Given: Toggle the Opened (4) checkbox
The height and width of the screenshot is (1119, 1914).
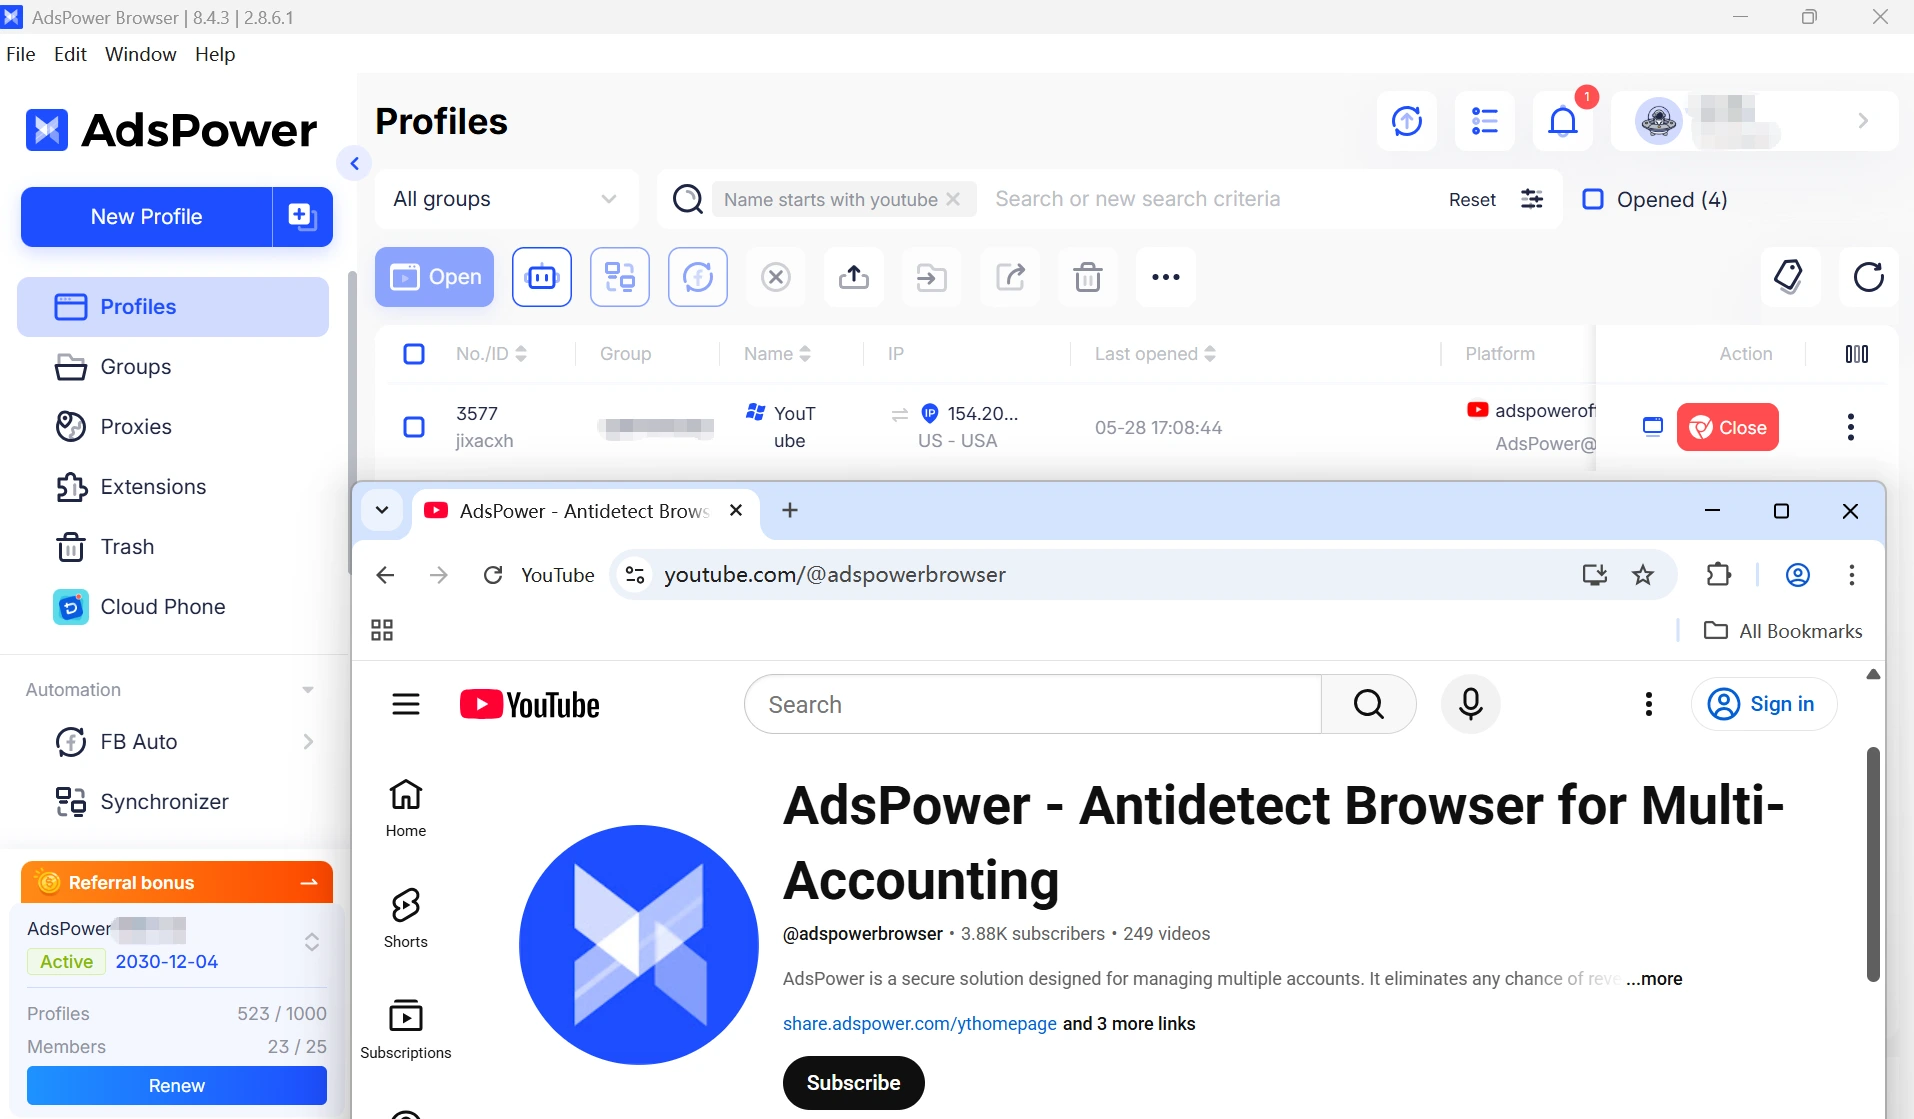Looking at the screenshot, I should click(x=1593, y=199).
